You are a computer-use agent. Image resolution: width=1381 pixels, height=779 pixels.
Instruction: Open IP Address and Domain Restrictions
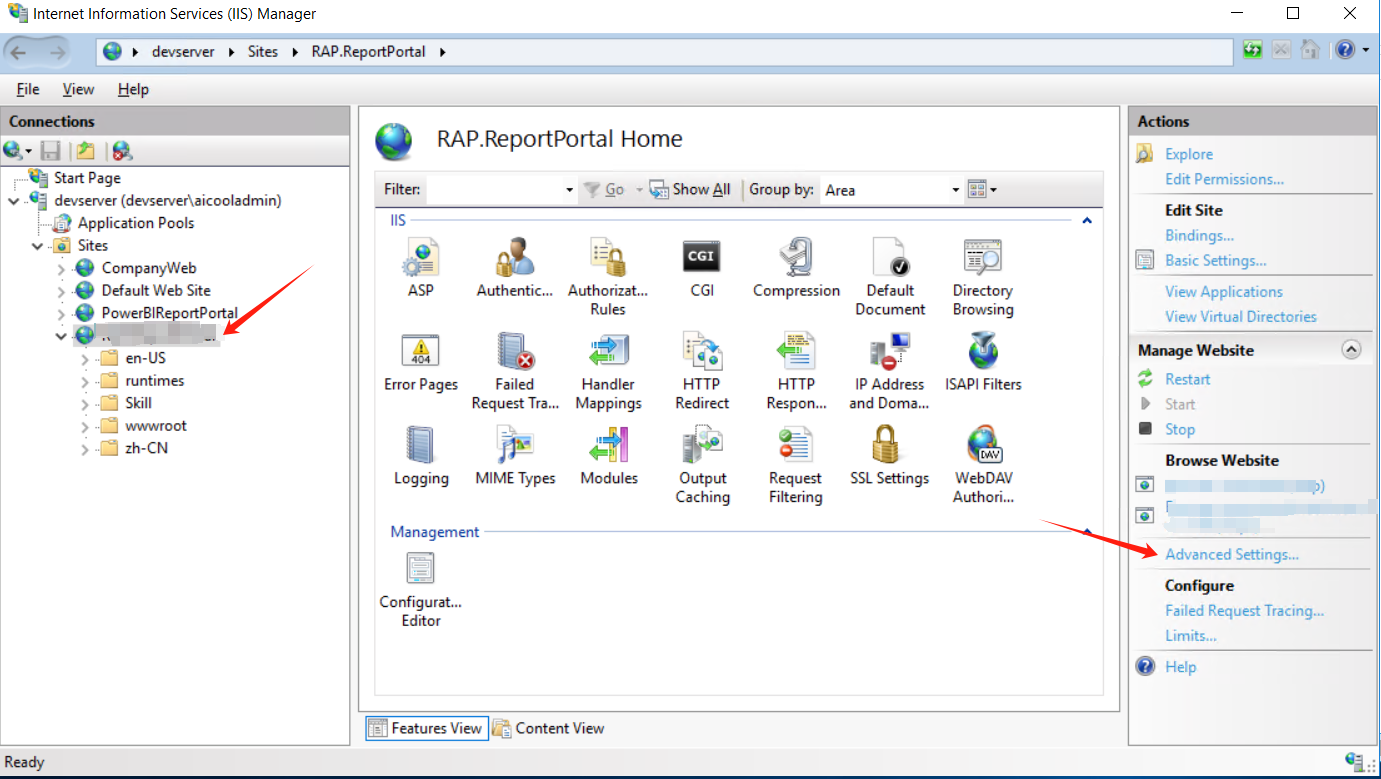[x=890, y=372]
